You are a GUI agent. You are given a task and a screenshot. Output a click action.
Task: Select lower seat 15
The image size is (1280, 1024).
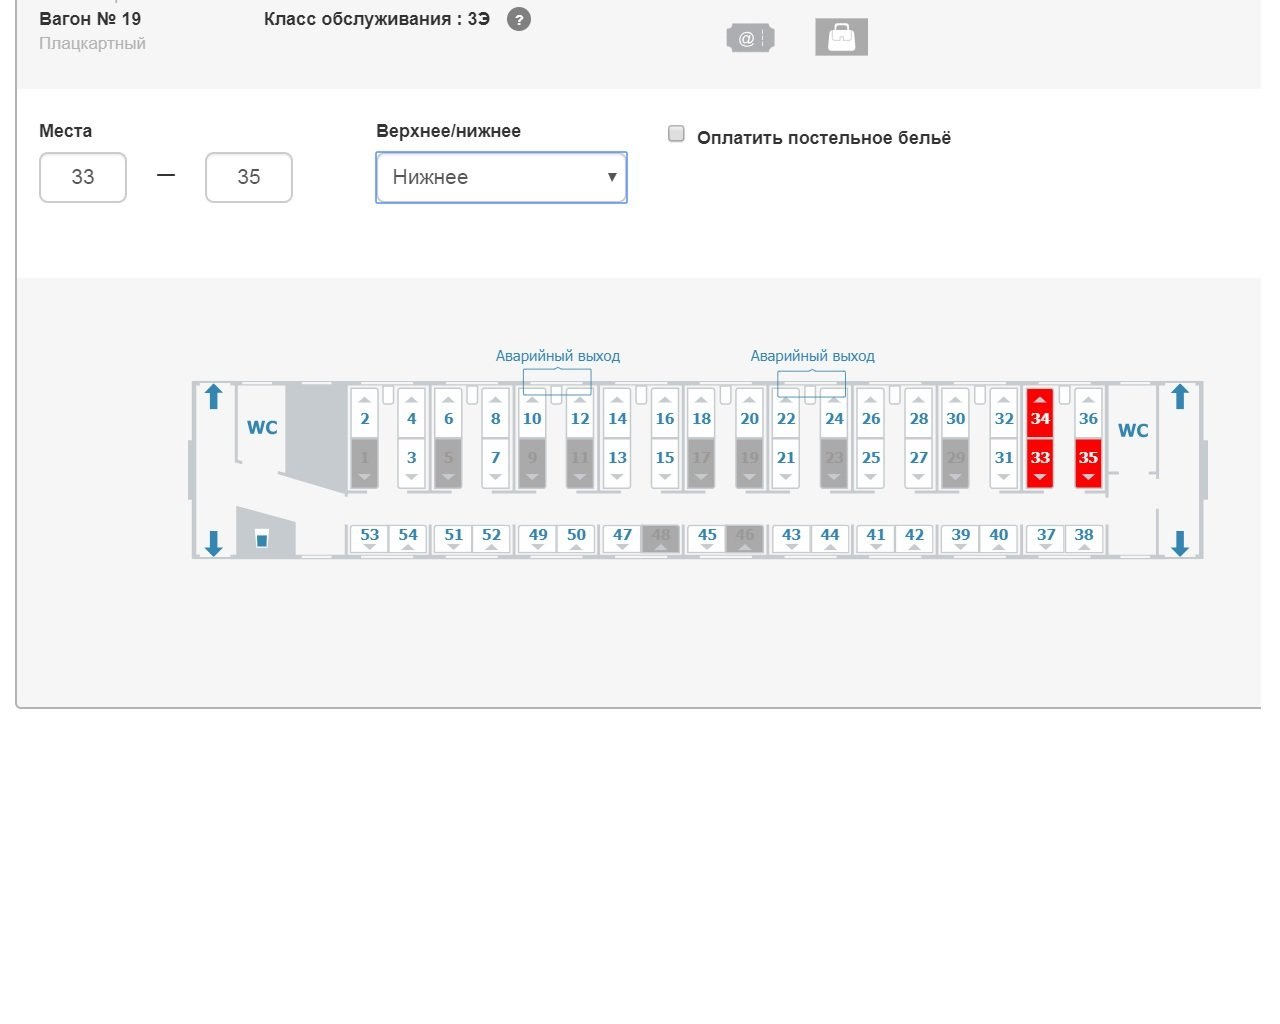[x=665, y=462]
